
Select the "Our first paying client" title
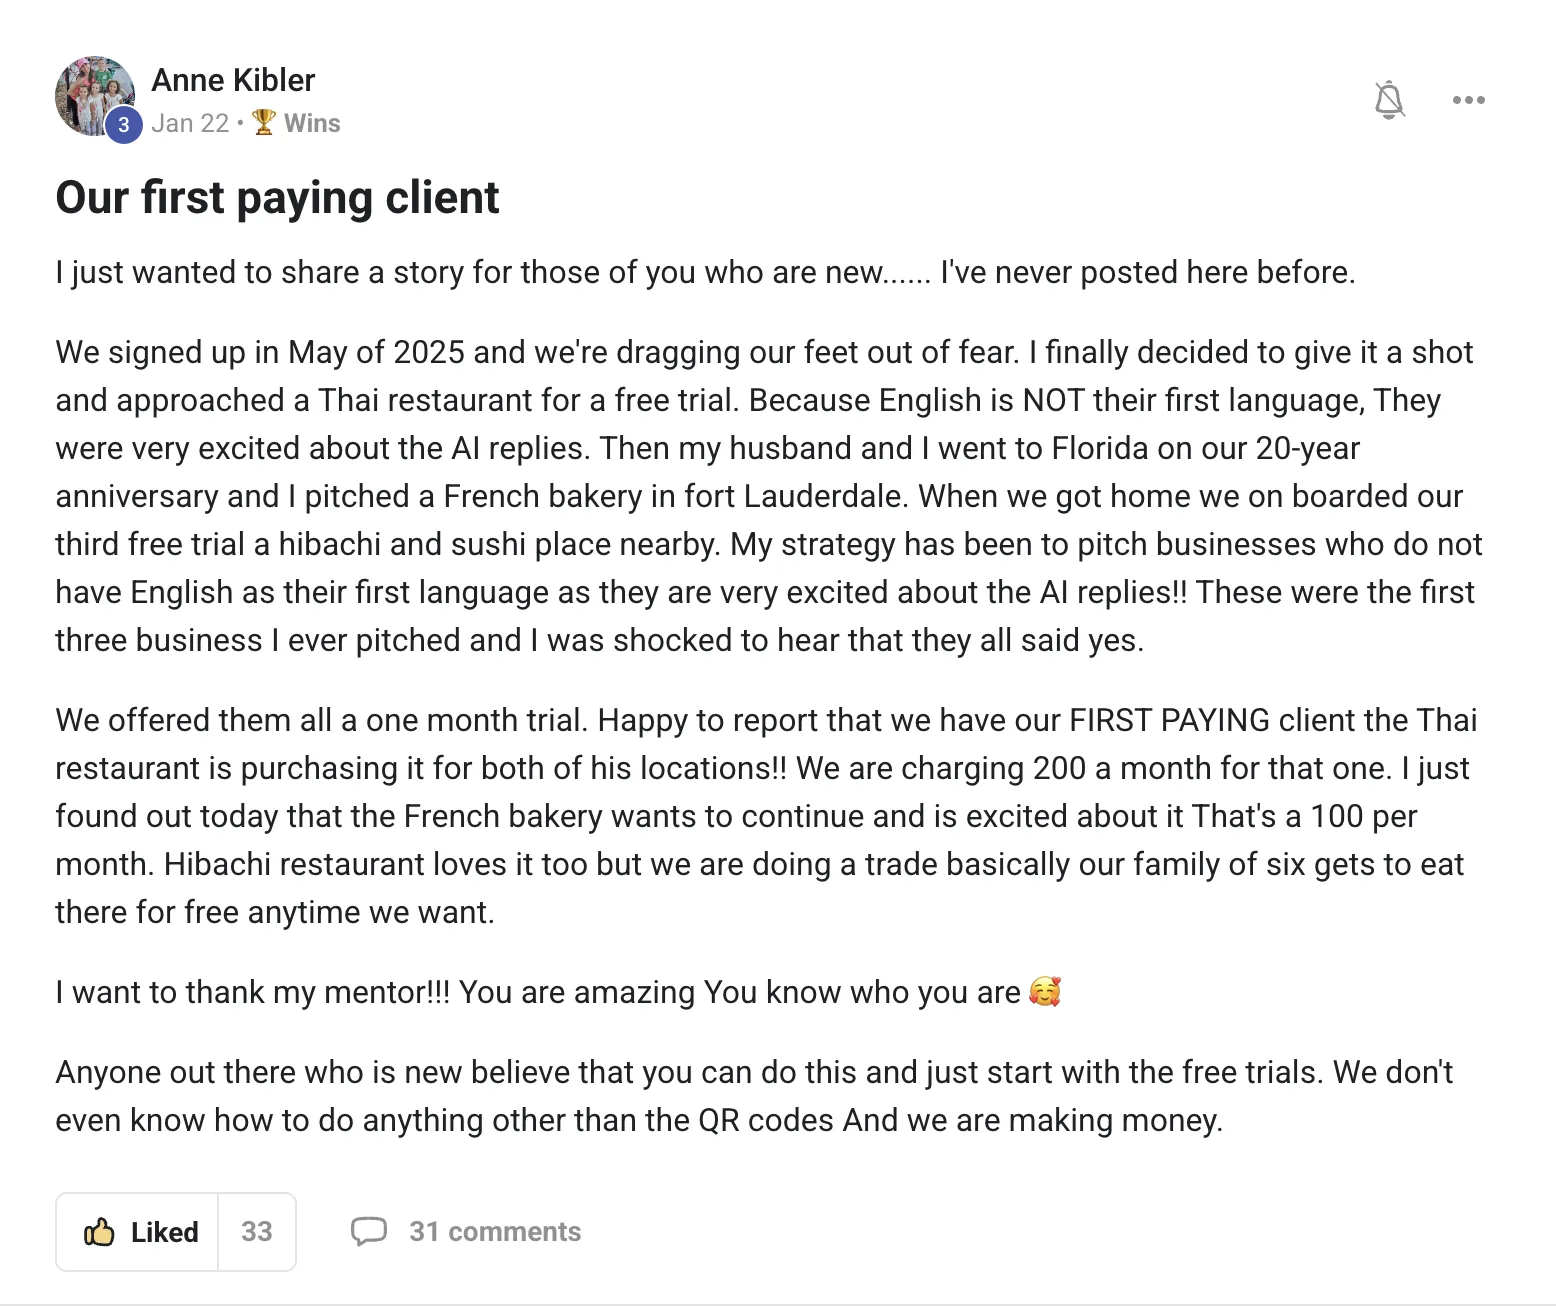click(x=277, y=197)
